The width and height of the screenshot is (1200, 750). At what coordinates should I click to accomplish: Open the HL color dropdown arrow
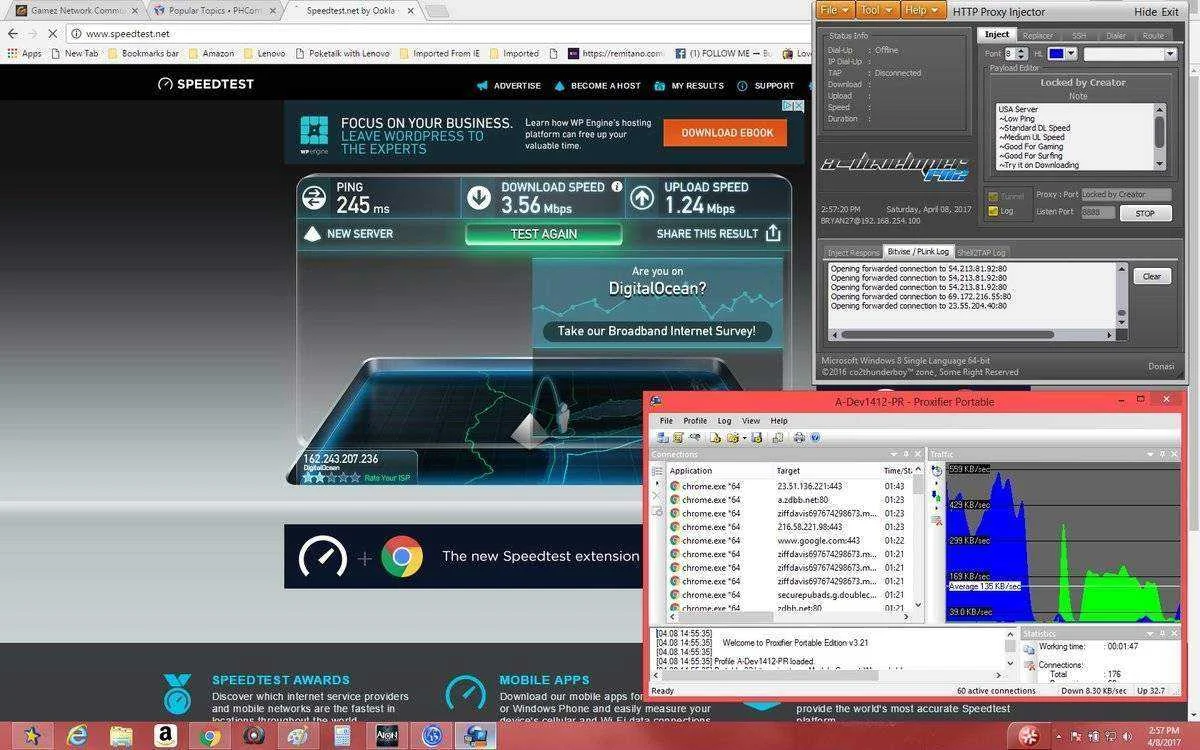click(x=1071, y=54)
